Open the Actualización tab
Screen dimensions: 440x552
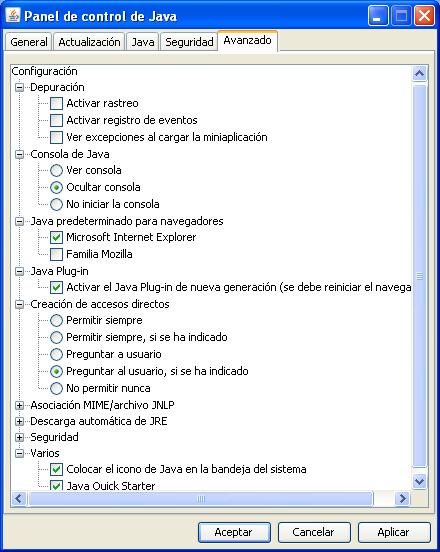point(89,42)
